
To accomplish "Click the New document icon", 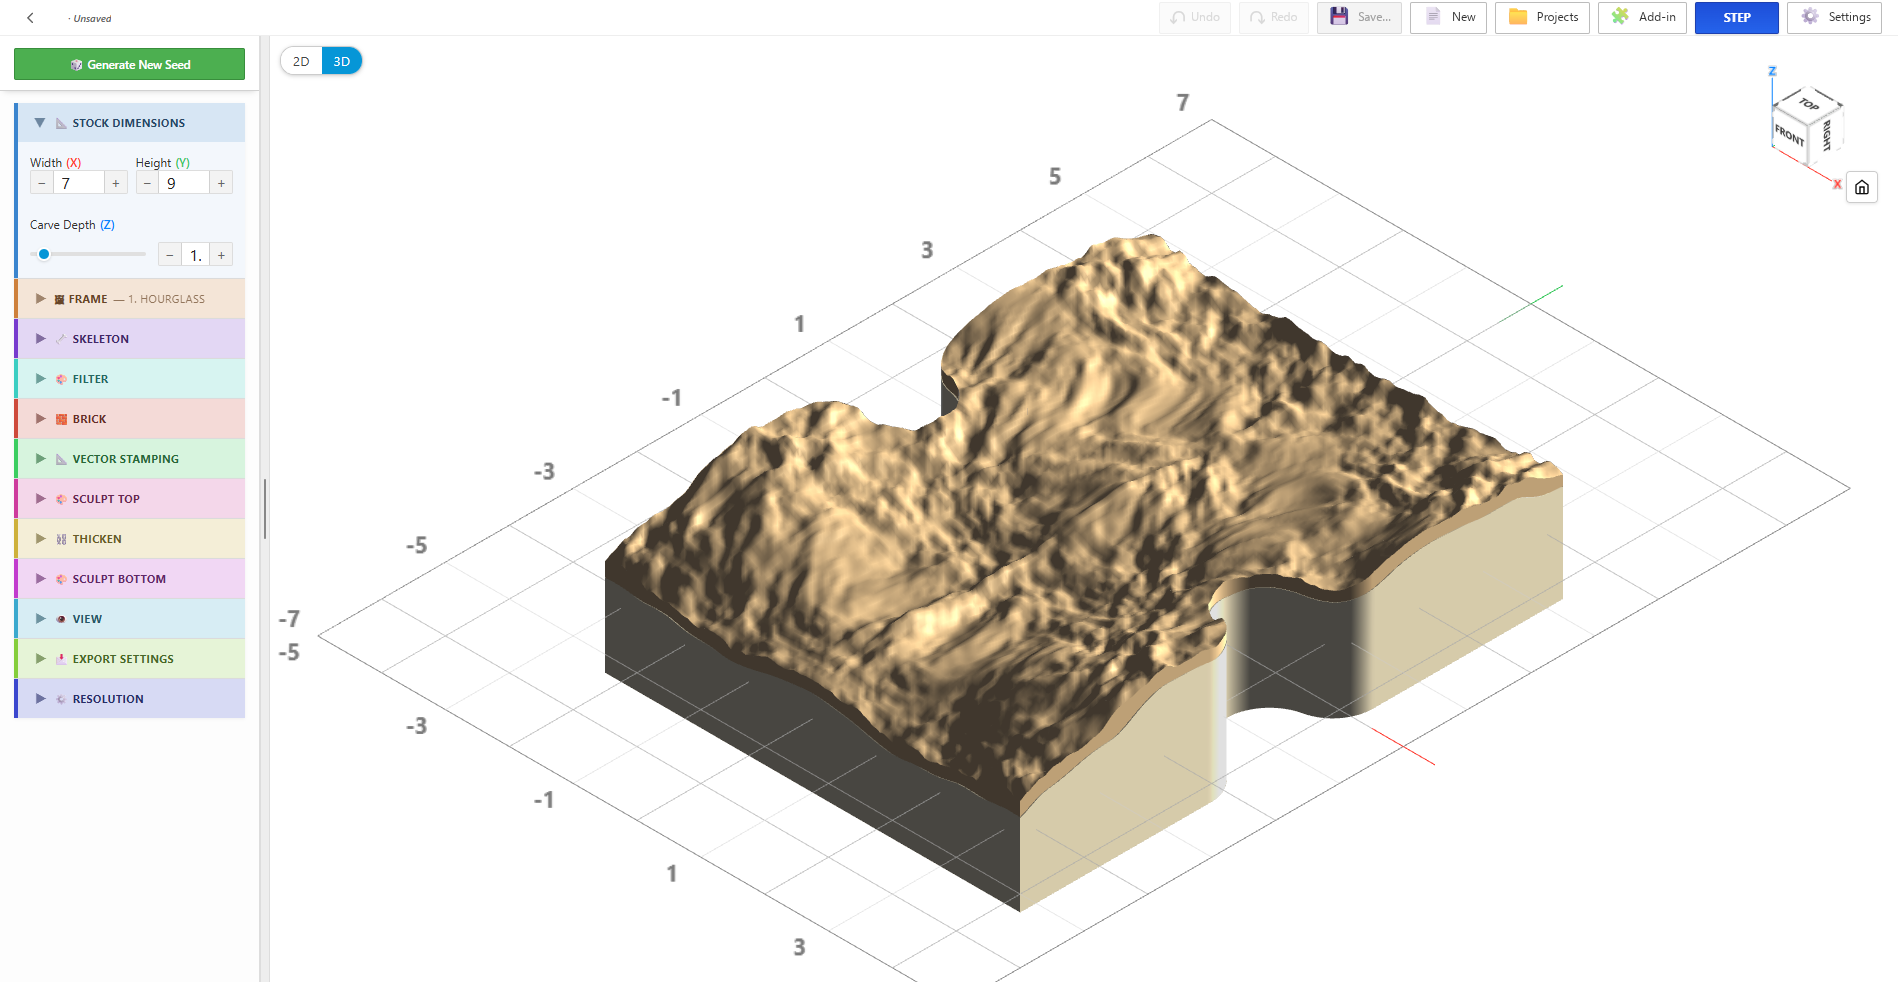I will click(1433, 17).
